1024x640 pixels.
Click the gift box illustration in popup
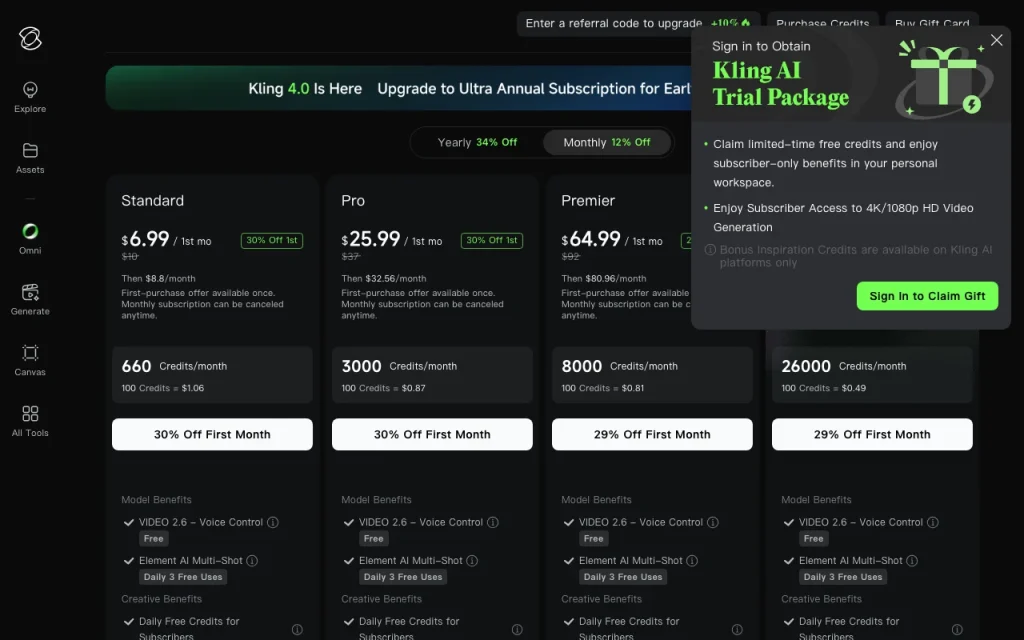click(x=944, y=78)
